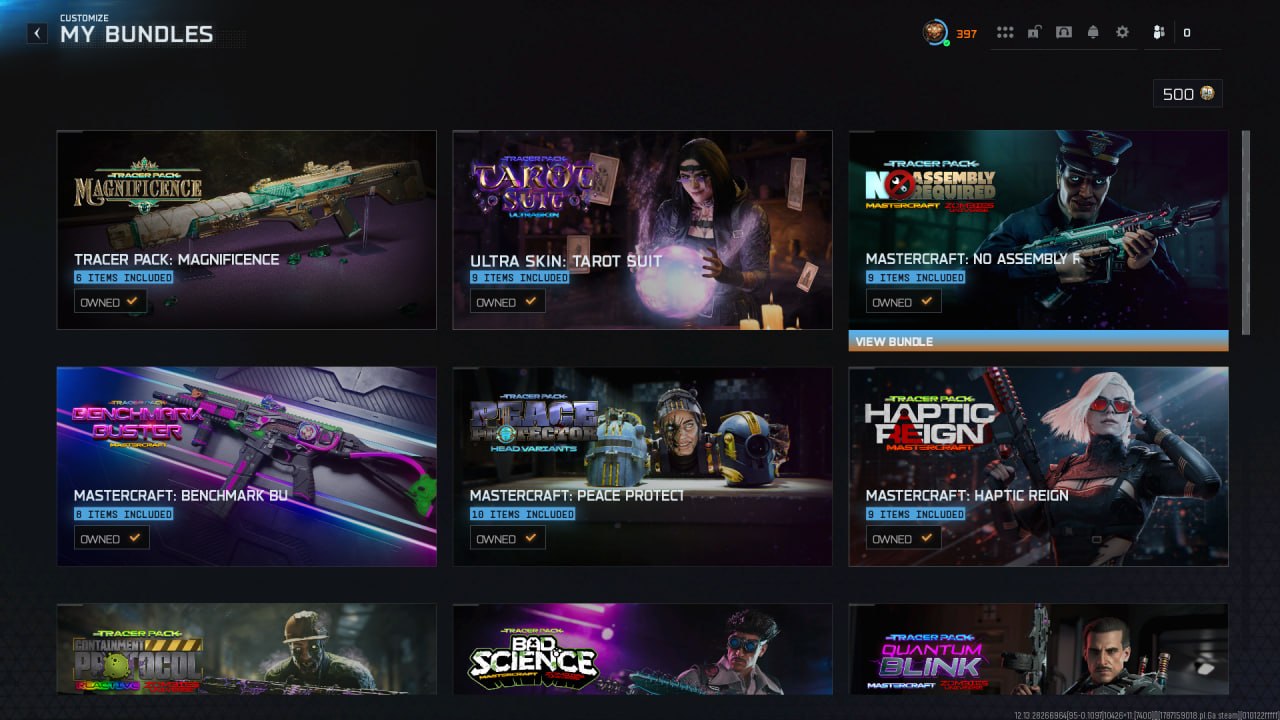Screen dimensions: 1280x720
Task: Click the player level 397 number
Action: coord(966,34)
